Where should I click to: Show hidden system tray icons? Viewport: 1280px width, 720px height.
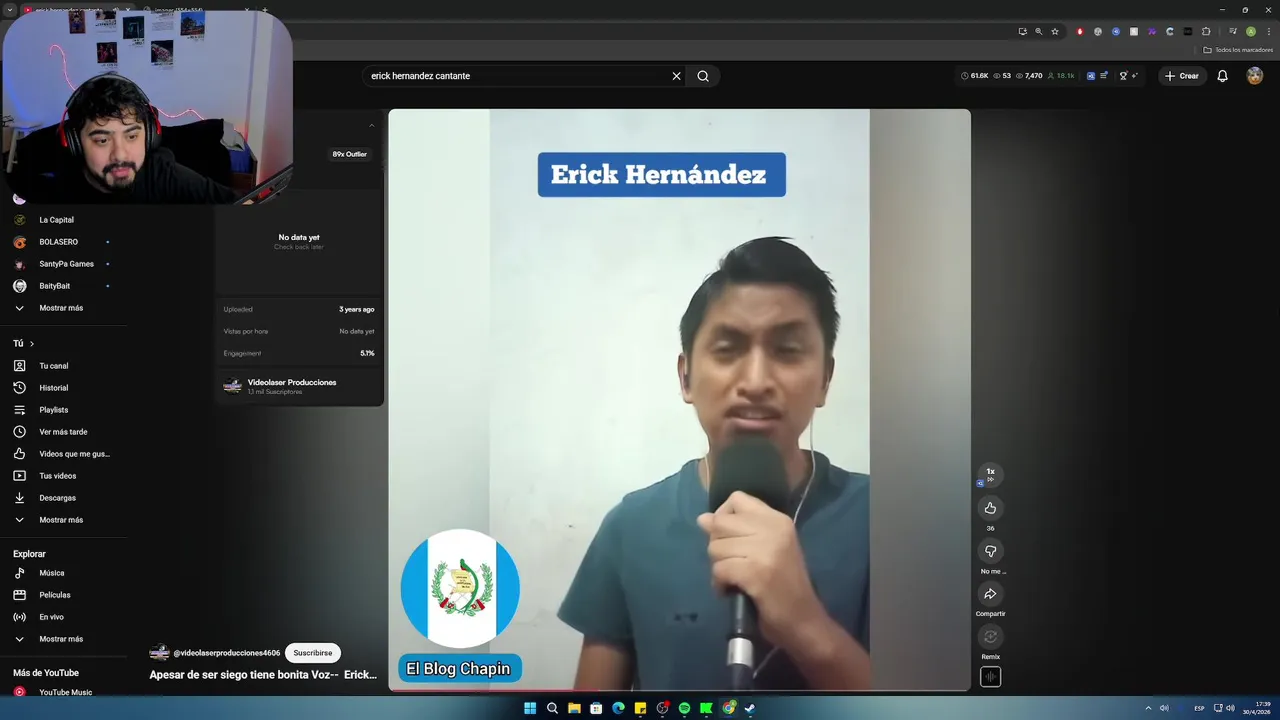[1148, 708]
